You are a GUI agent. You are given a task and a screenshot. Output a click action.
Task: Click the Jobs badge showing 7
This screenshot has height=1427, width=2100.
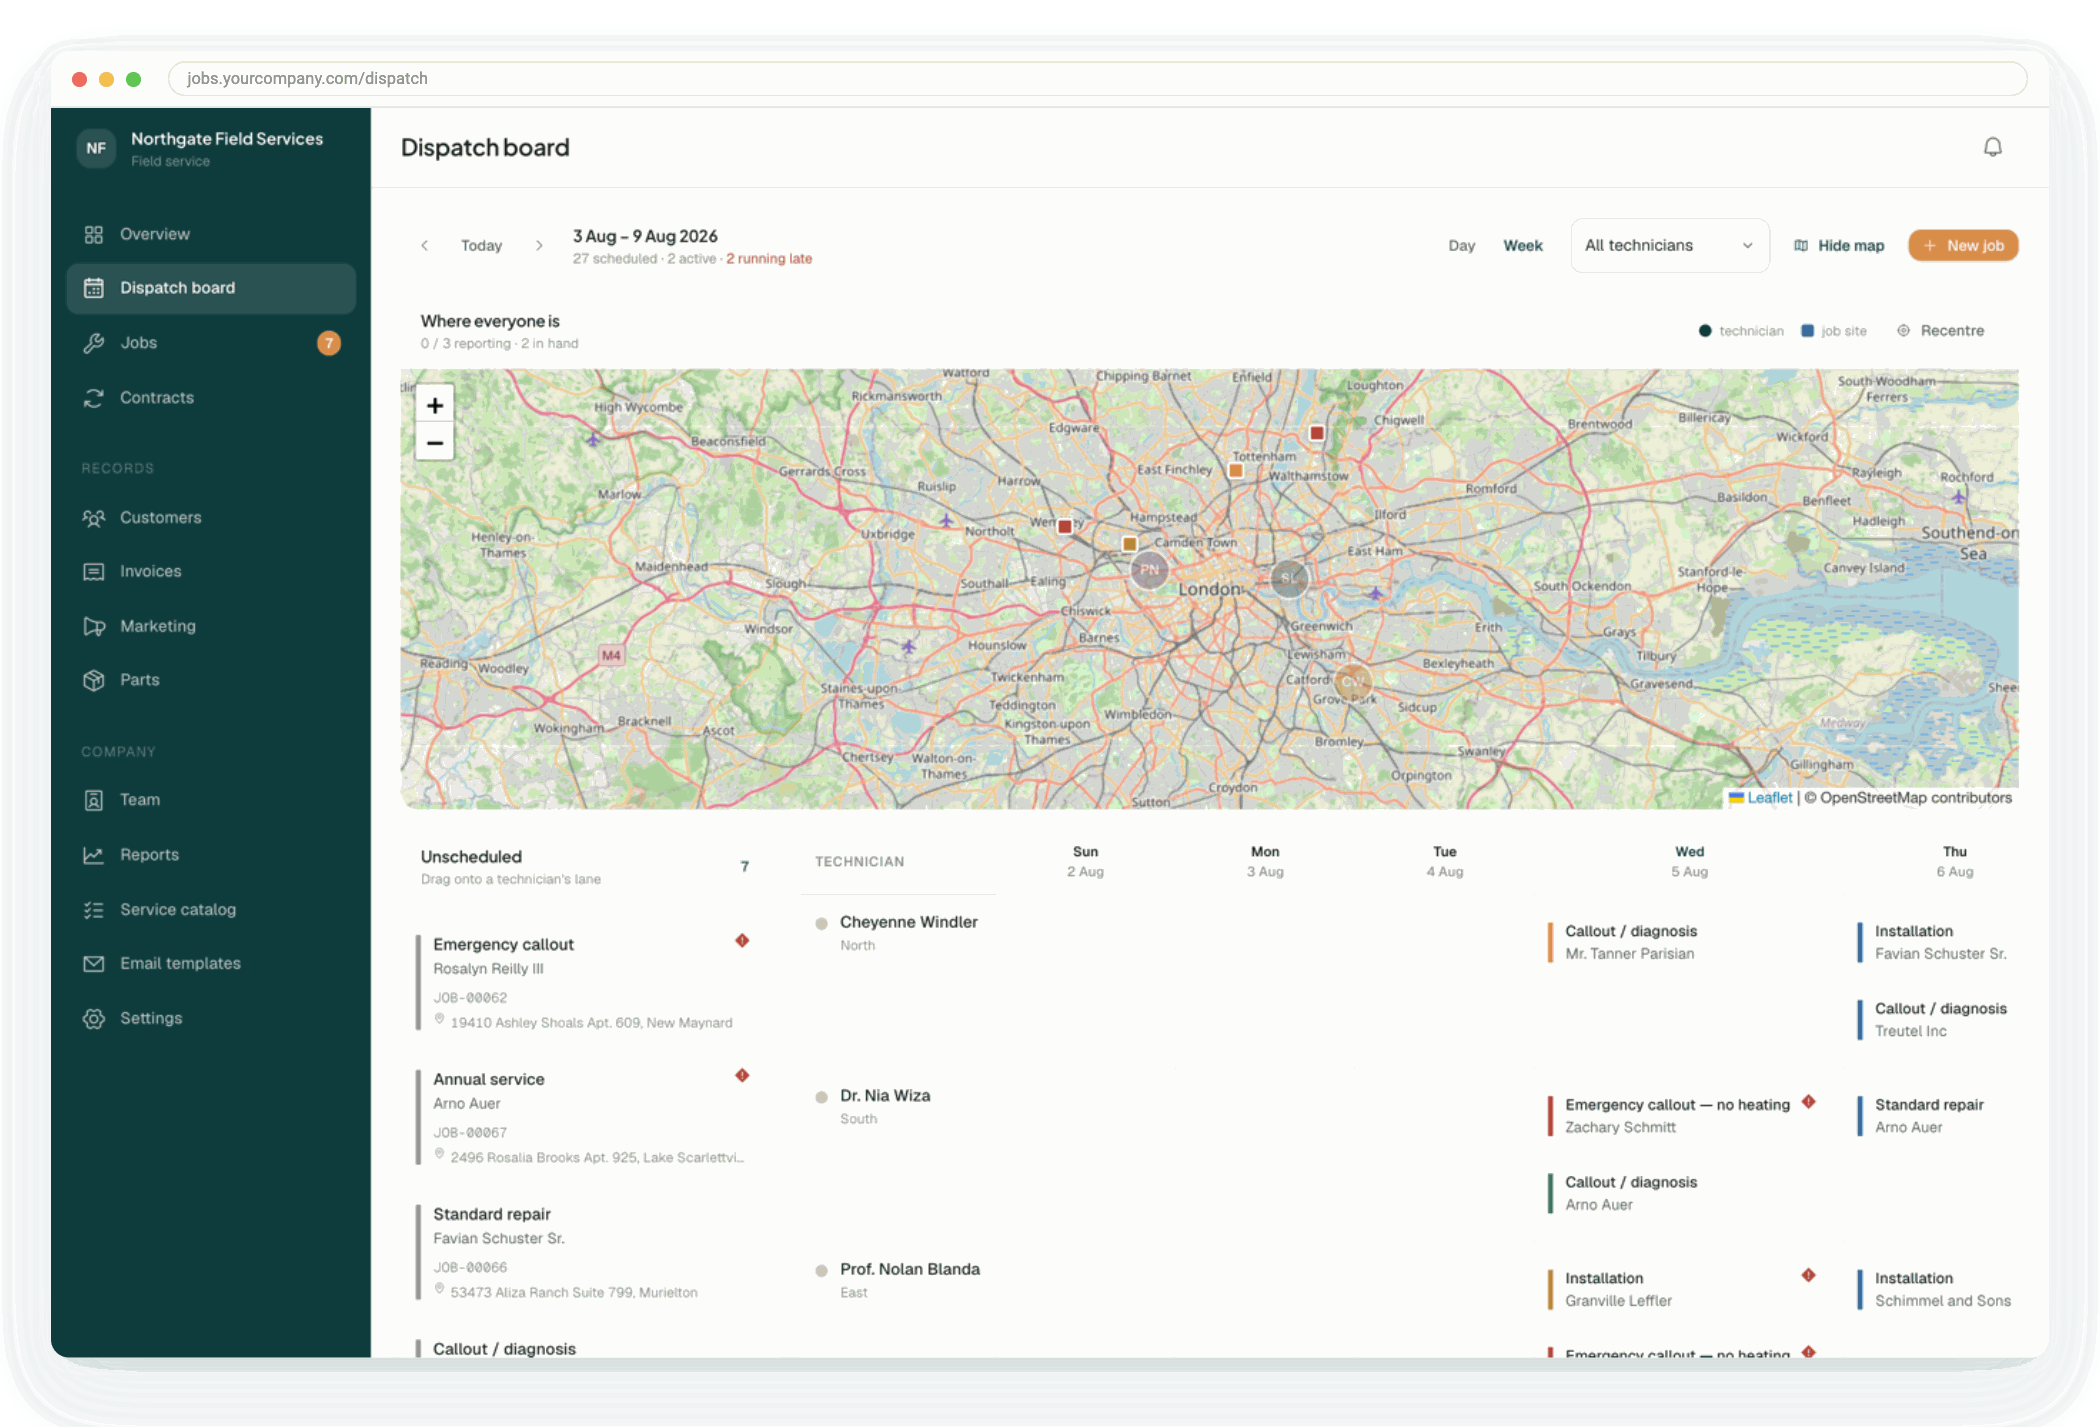tap(329, 343)
